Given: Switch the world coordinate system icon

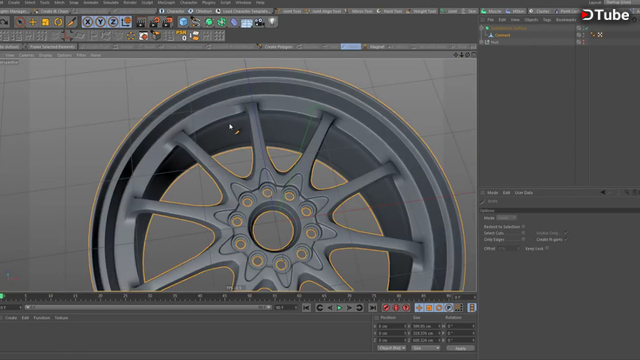Looking at the screenshot, I should [126, 22].
